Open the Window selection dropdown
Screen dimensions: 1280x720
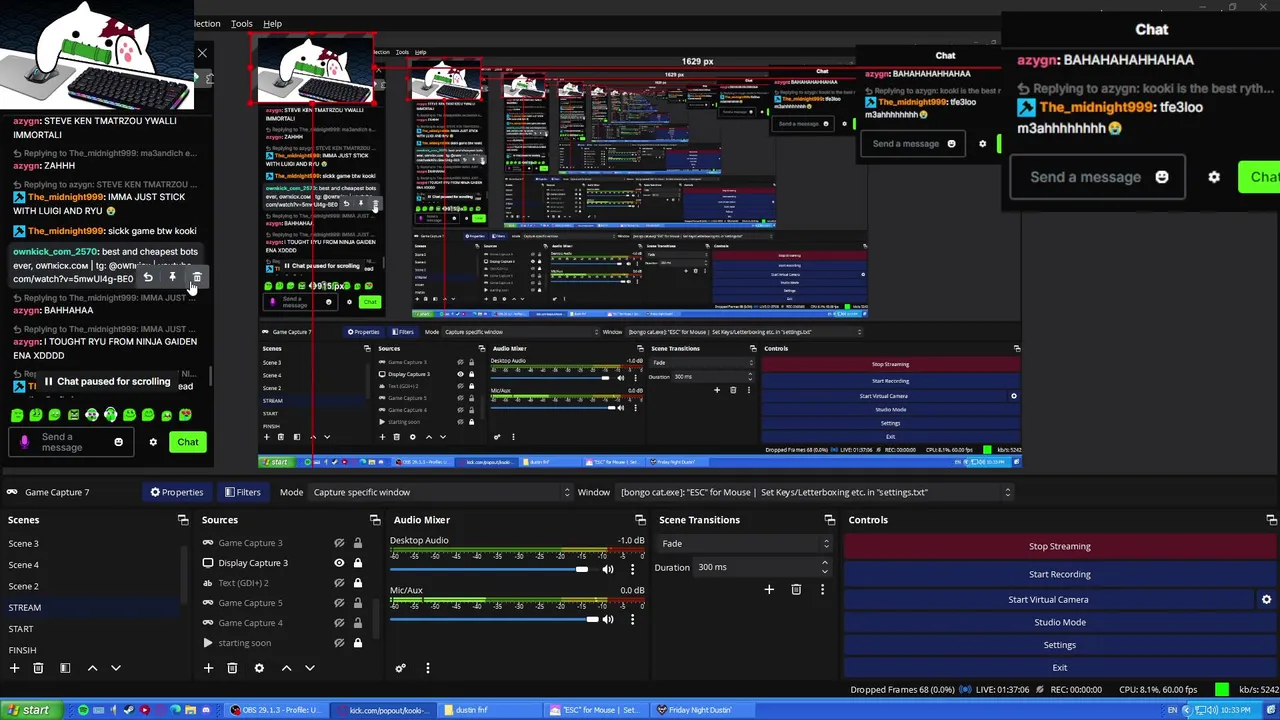tap(815, 492)
